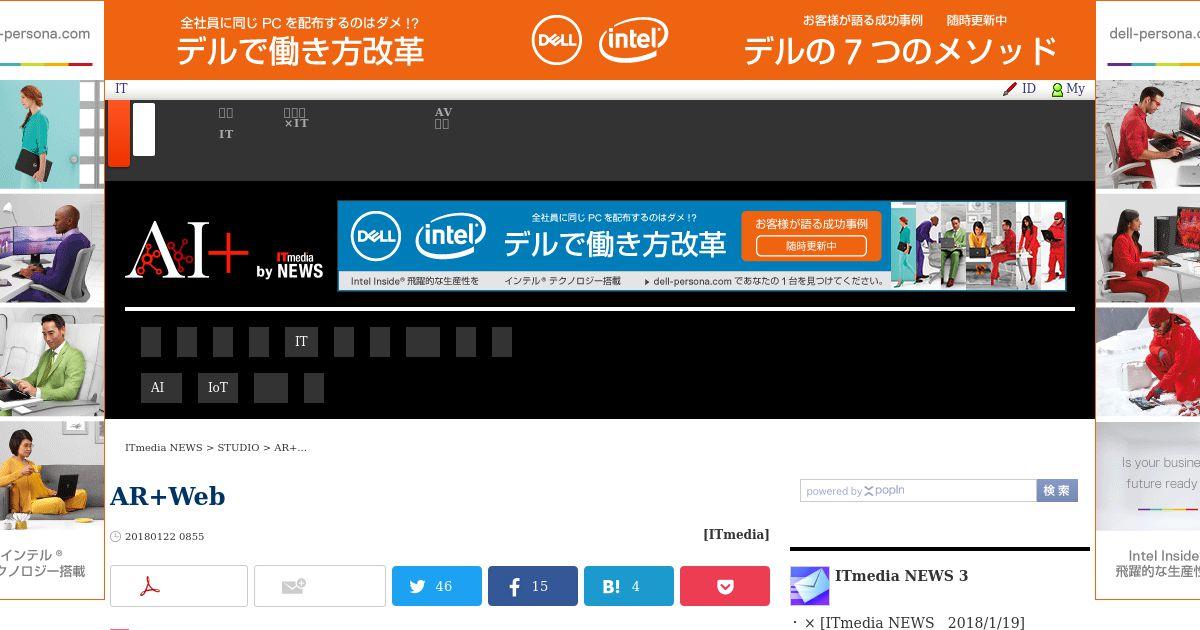Click the STUDIO breadcrumb link

[x=238, y=448]
